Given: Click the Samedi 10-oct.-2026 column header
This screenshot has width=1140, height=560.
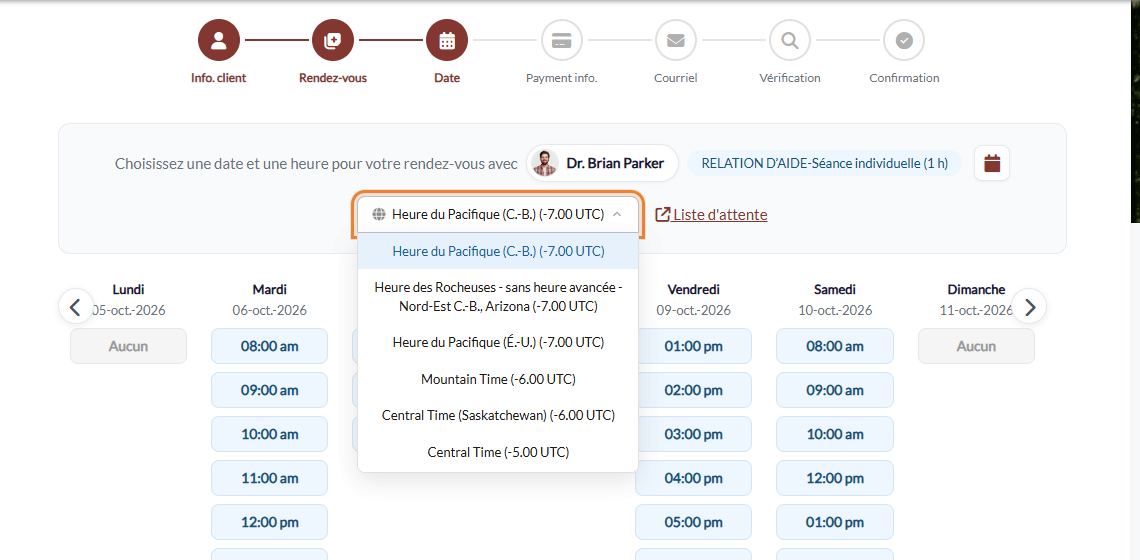Looking at the screenshot, I should pyautogui.click(x=835, y=299).
